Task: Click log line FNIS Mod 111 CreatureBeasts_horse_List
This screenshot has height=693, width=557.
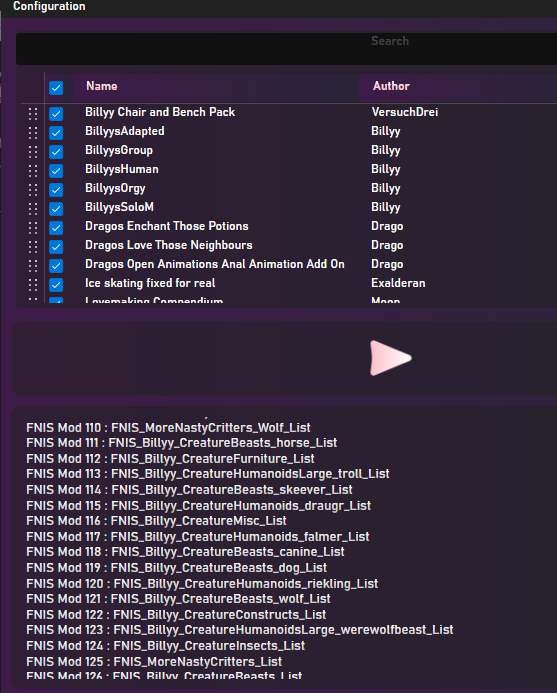Action: pos(182,443)
